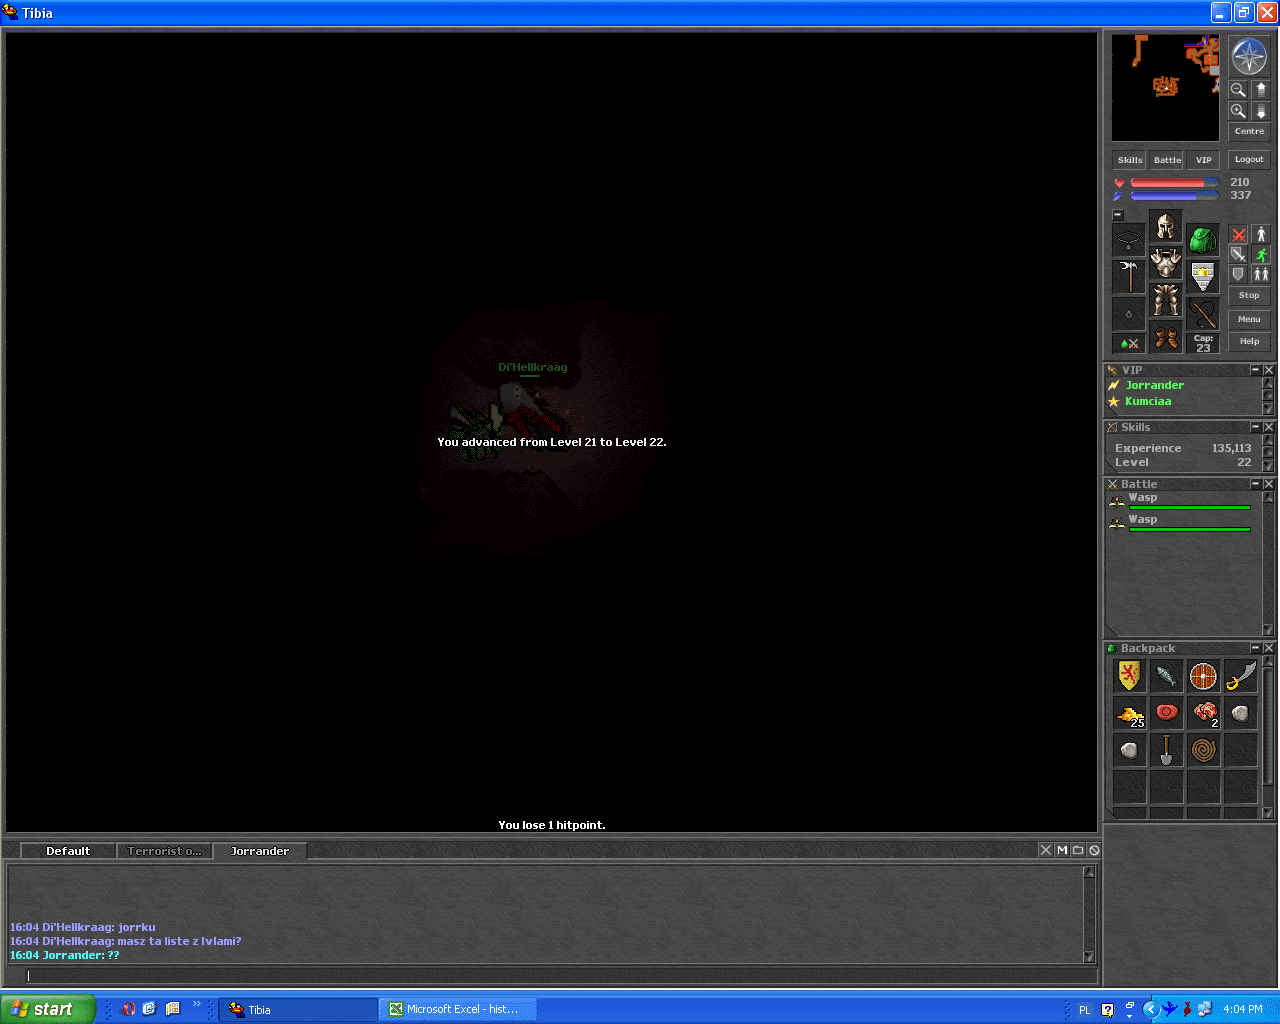Click the Centre minimap button
Screen dimensions: 1280x1024
1249,131
